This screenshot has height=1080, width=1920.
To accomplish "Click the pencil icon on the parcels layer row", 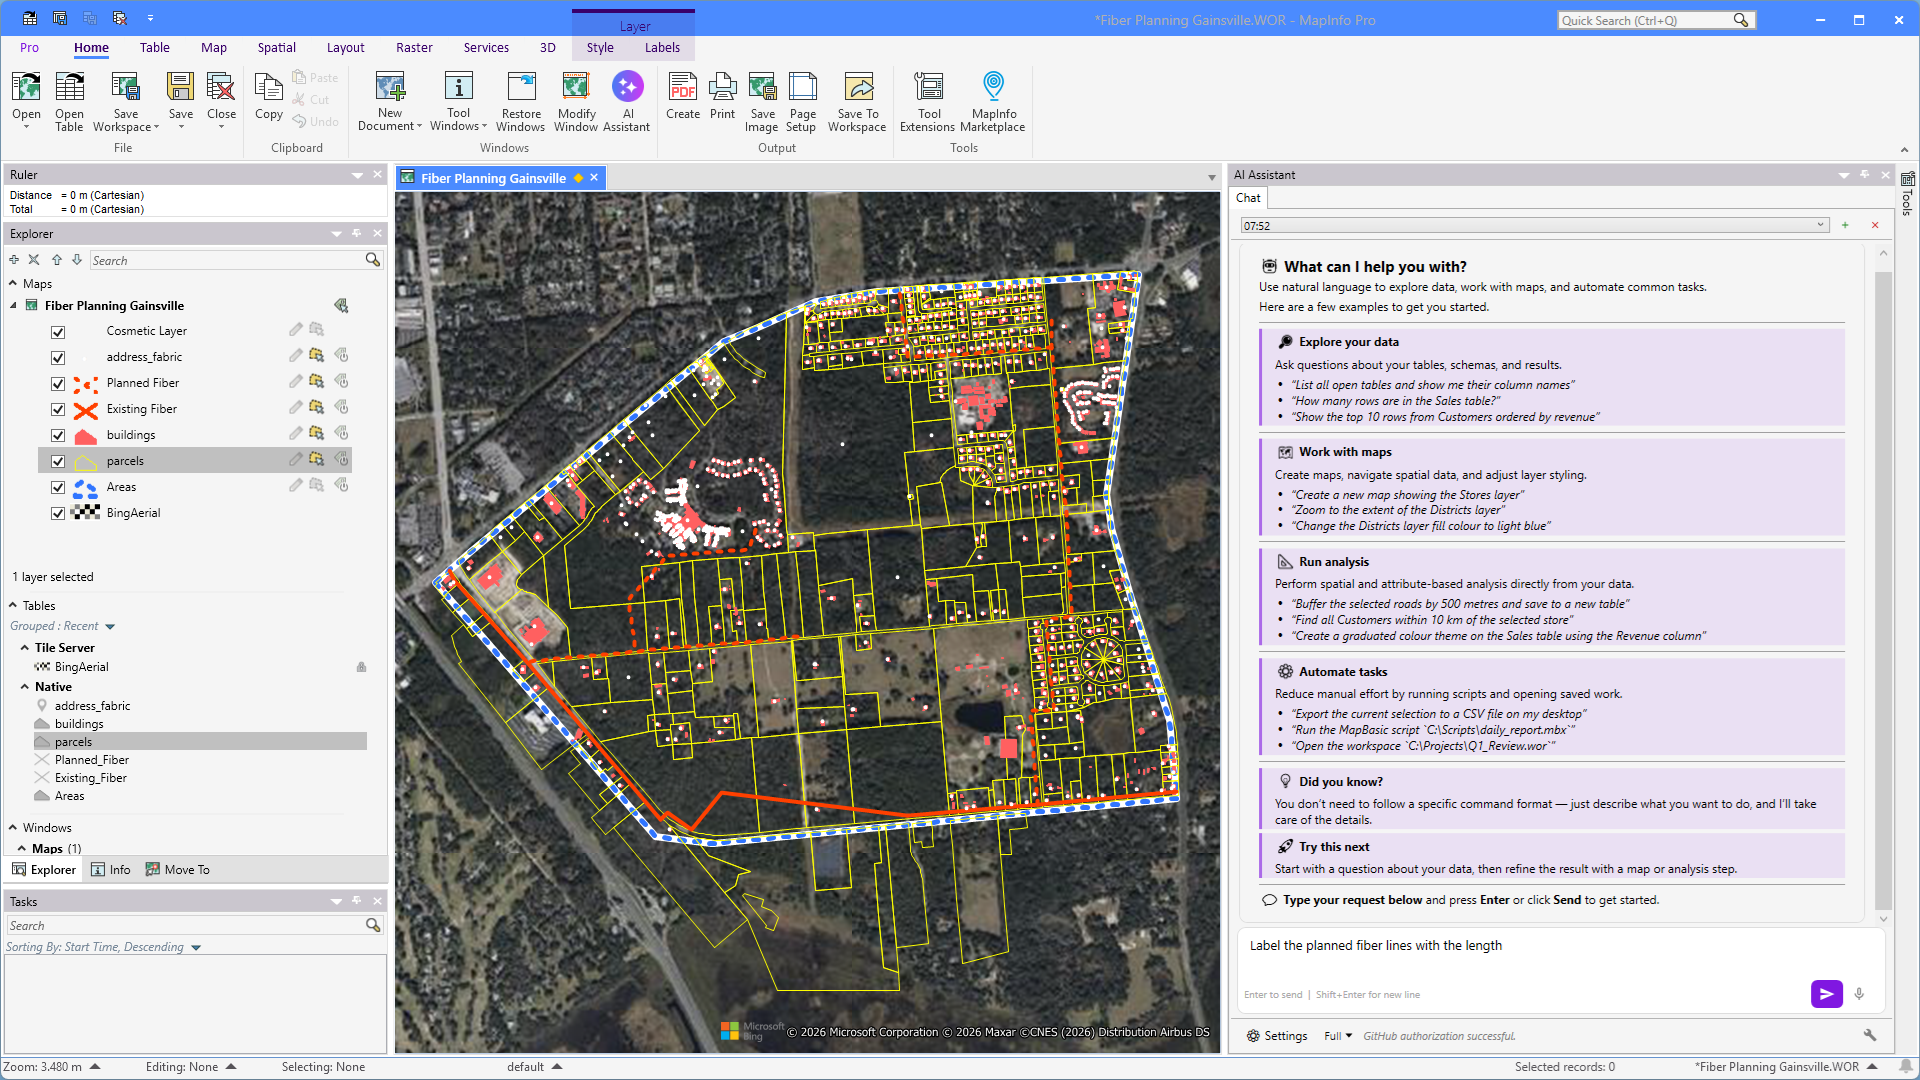I will point(296,460).
